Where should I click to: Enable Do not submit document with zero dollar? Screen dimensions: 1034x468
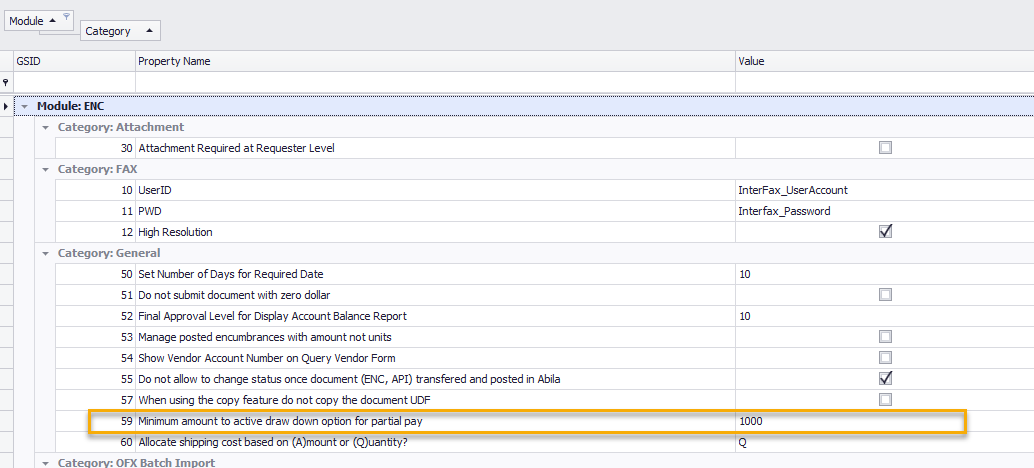click(884, 295)
